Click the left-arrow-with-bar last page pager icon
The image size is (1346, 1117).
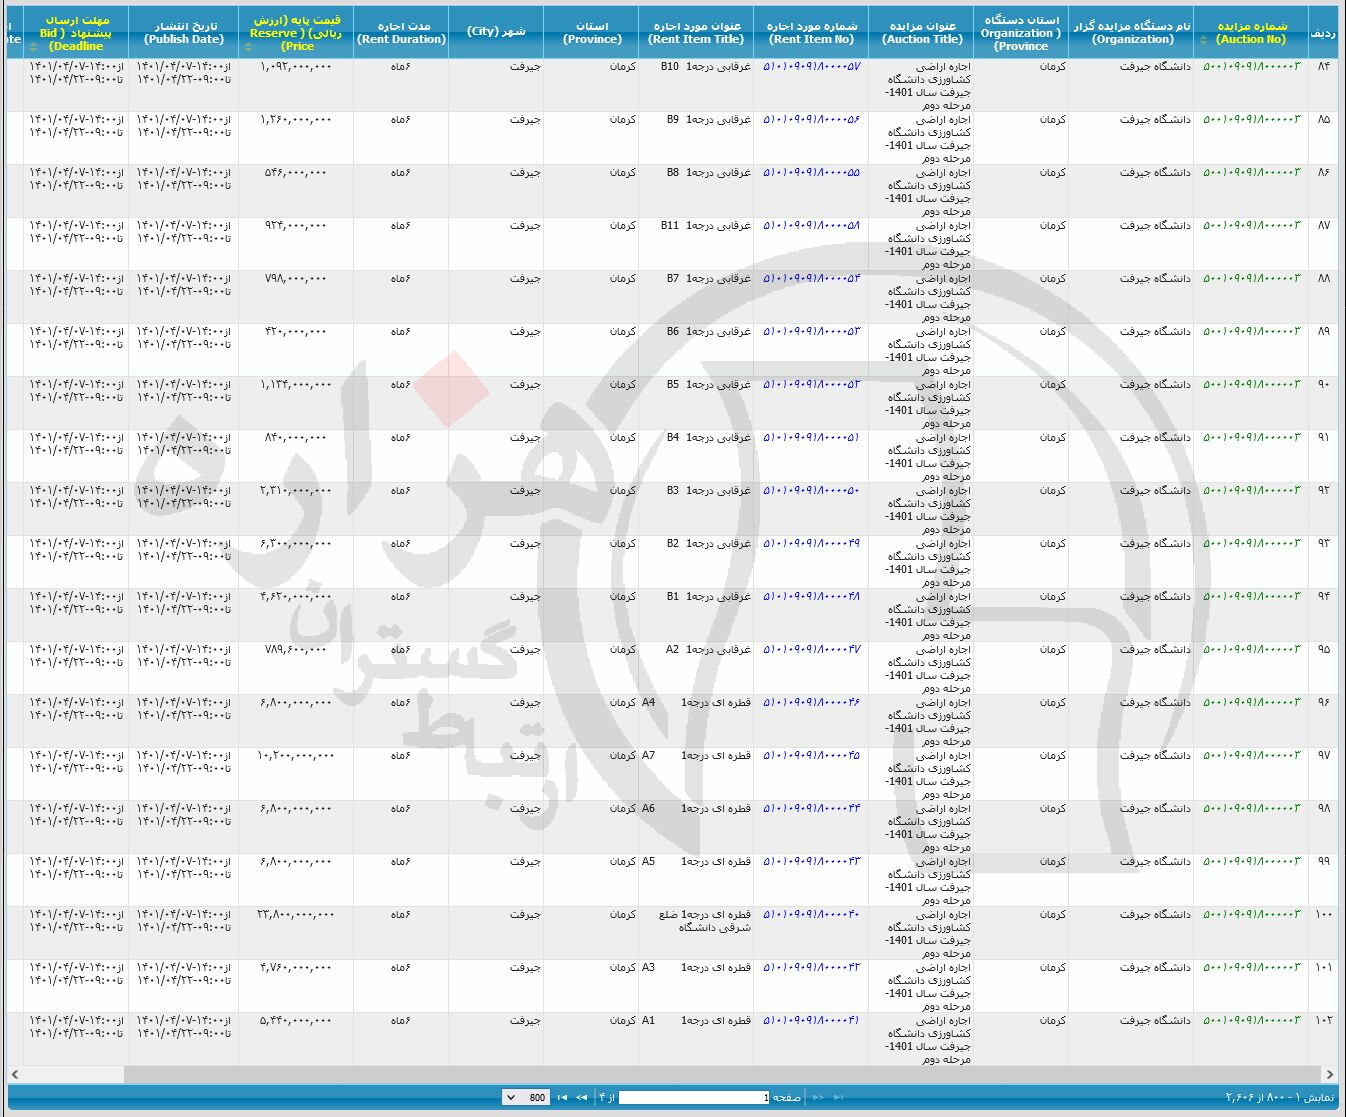[562, 1097]
